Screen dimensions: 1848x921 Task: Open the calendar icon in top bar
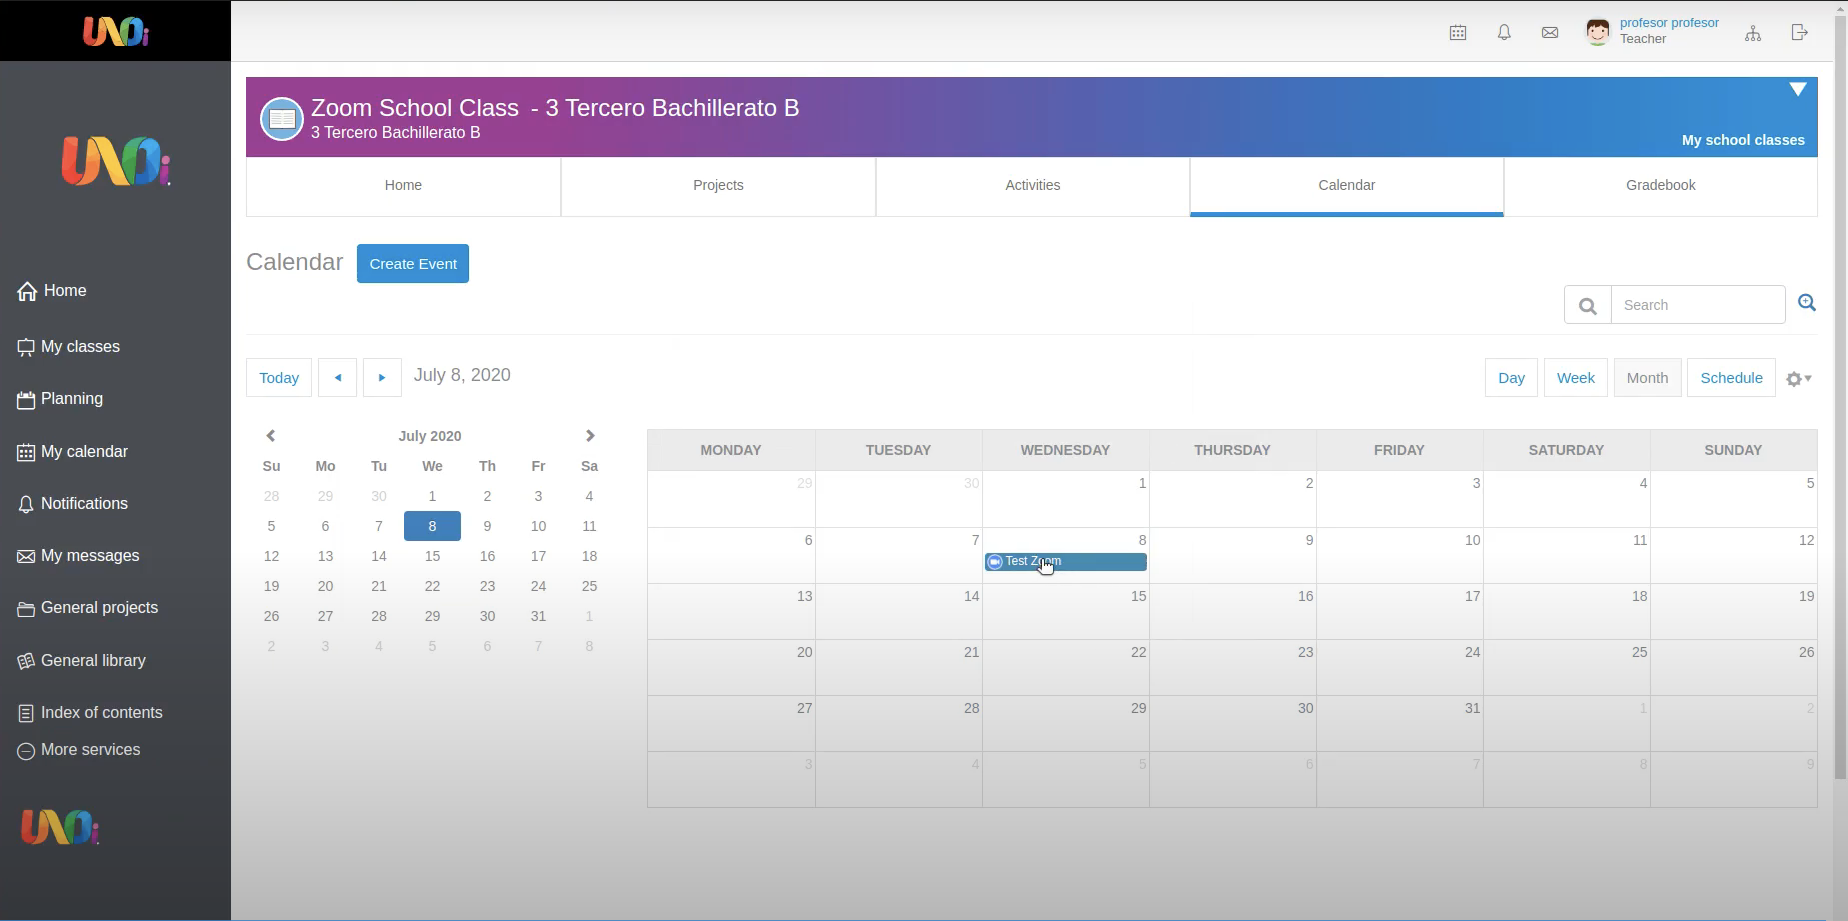(1458, 33)
